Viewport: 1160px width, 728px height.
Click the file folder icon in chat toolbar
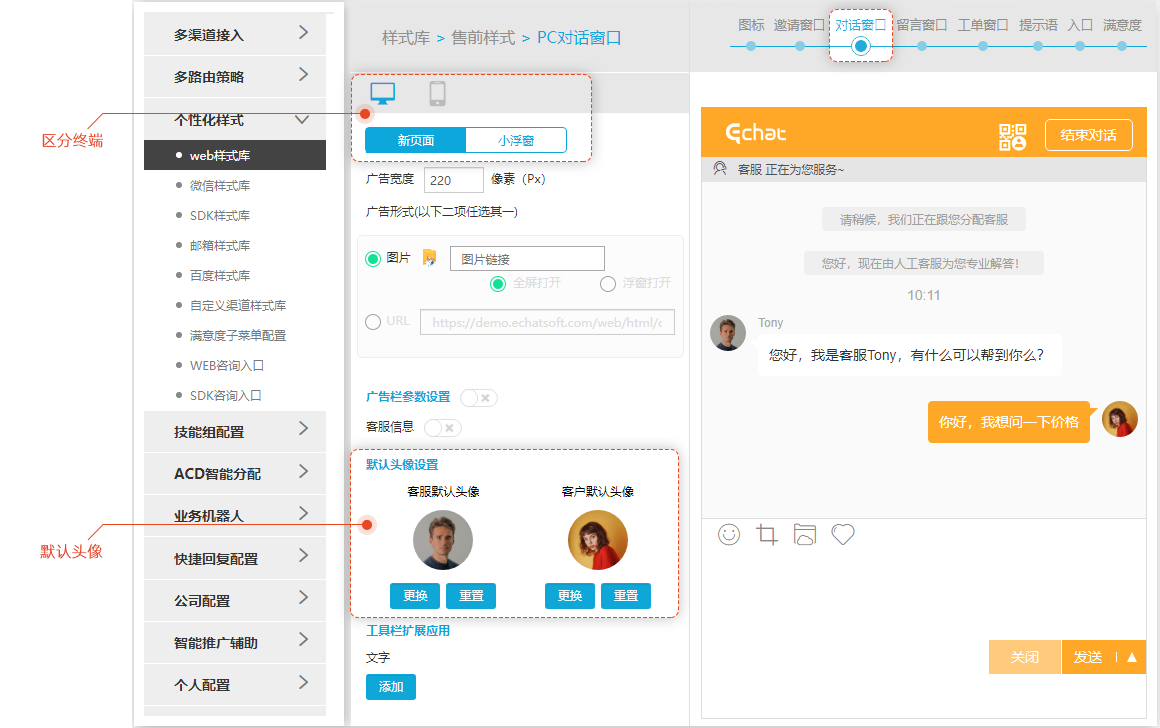point(805,535)
